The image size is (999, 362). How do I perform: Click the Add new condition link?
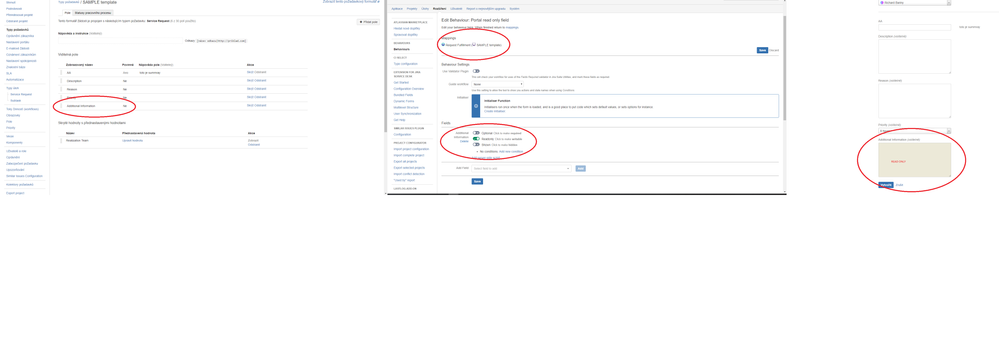click(x=511, y=152)
